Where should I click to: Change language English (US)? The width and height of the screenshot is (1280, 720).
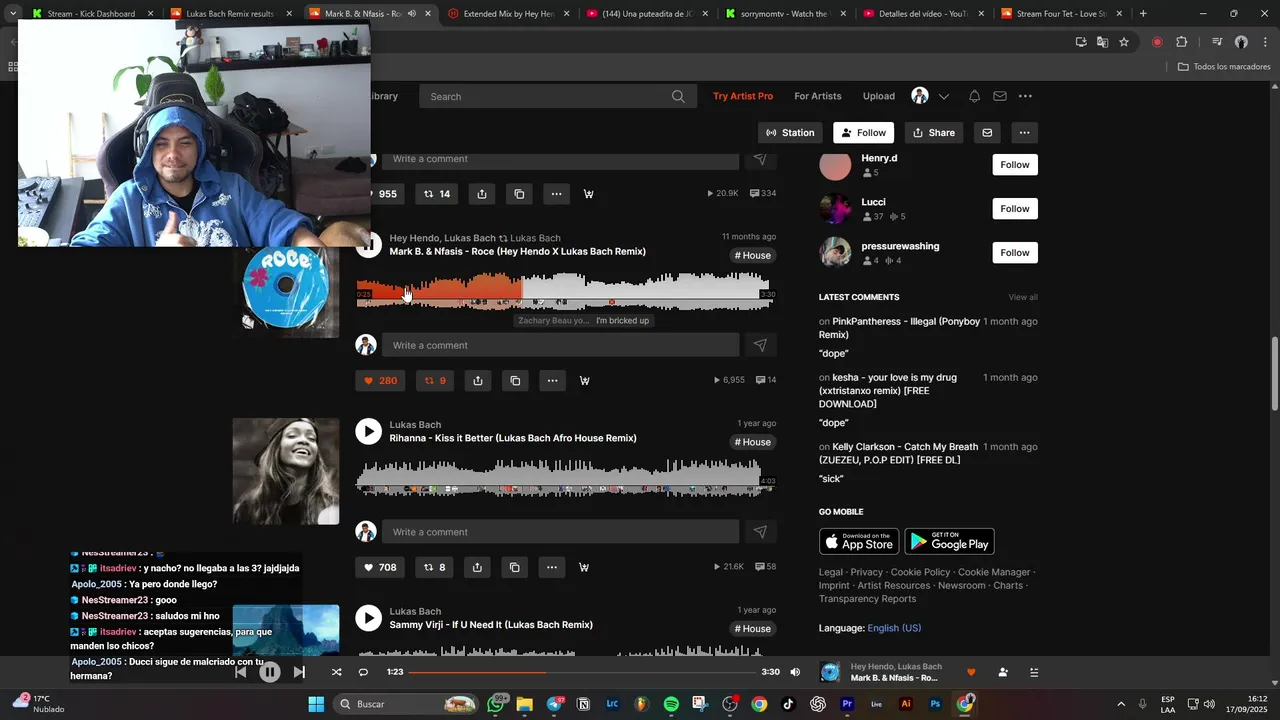pyautogui.click(x=894, y=628)
